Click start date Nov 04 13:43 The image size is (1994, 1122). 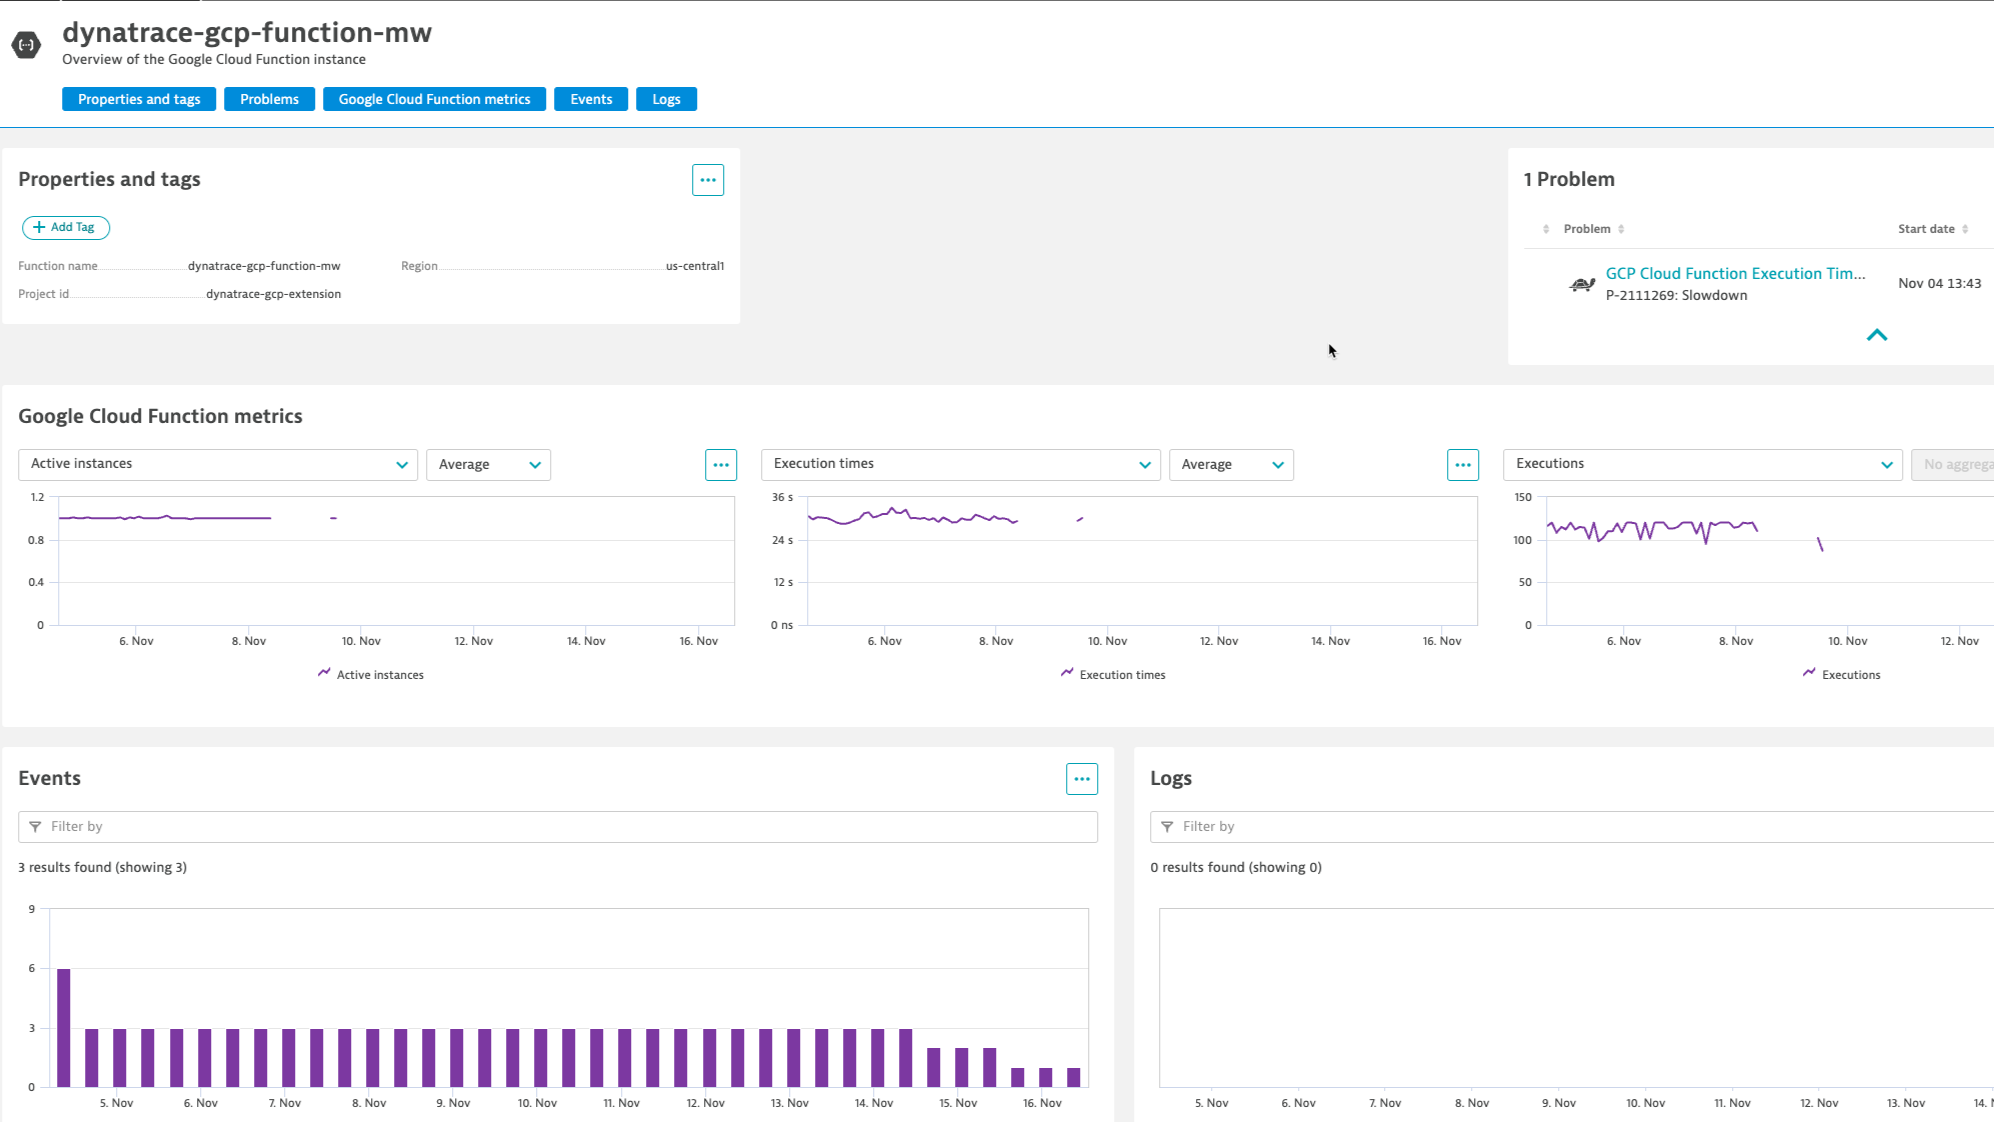tap(1939, 284)
